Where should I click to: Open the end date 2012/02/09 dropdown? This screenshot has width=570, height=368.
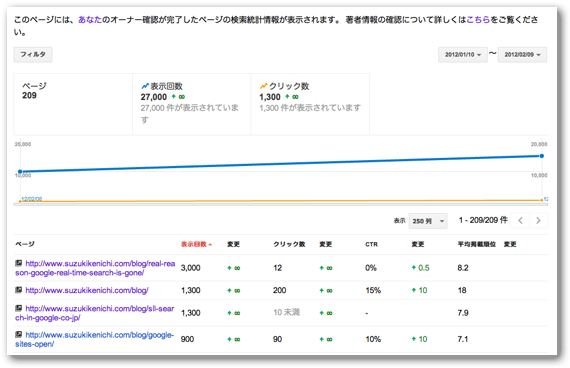click(x=522, y=55)
